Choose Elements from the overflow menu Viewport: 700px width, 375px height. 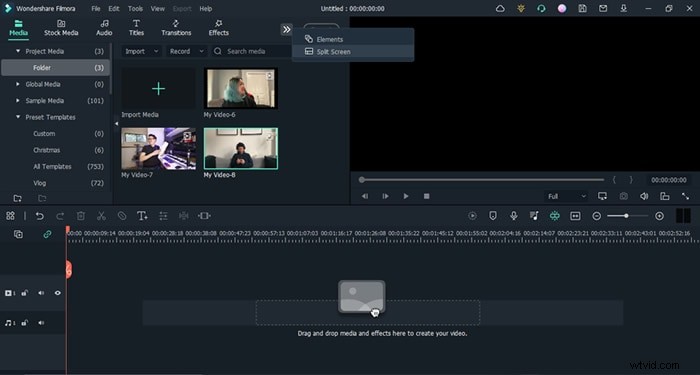coord(353,39)
